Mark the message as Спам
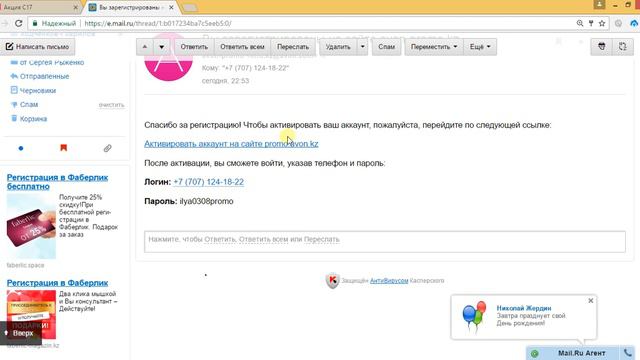The height and width of the screenshot is (360, 640). click(386, 47)
